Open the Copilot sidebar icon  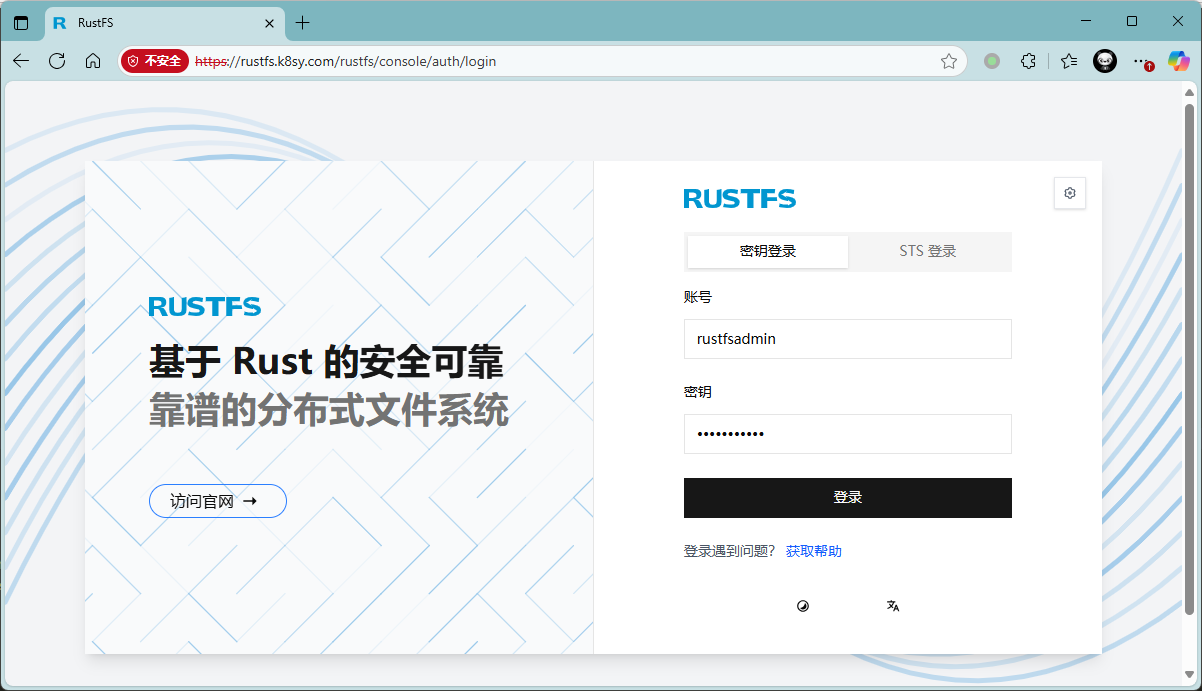(x=1179, y=61)
